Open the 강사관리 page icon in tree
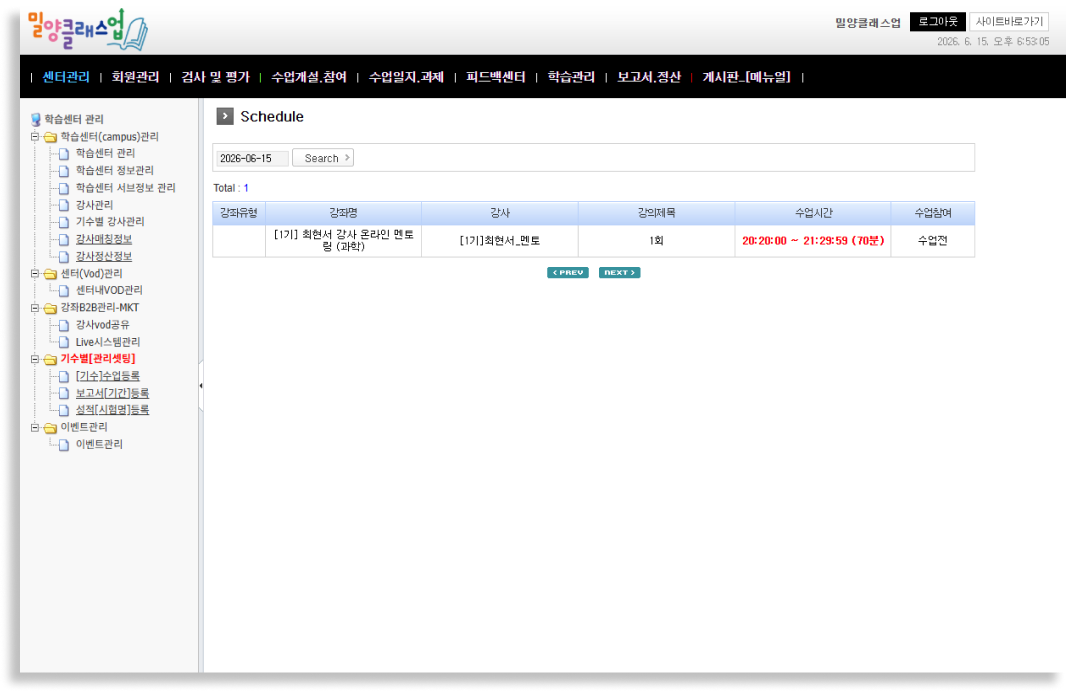This screenshot has height=697, width=1066. [64, 205]
